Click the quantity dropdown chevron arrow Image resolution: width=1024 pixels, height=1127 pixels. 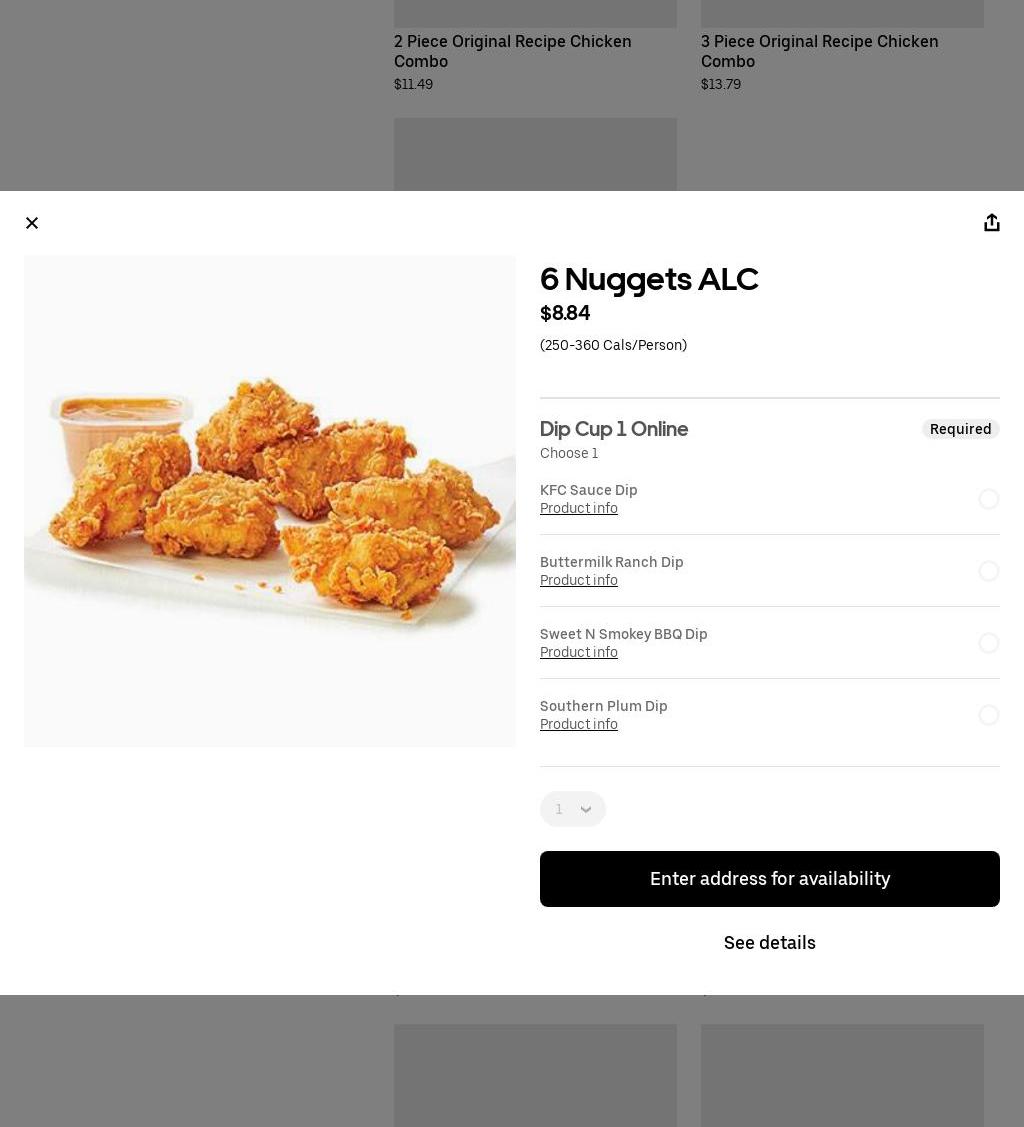point(586,810)
